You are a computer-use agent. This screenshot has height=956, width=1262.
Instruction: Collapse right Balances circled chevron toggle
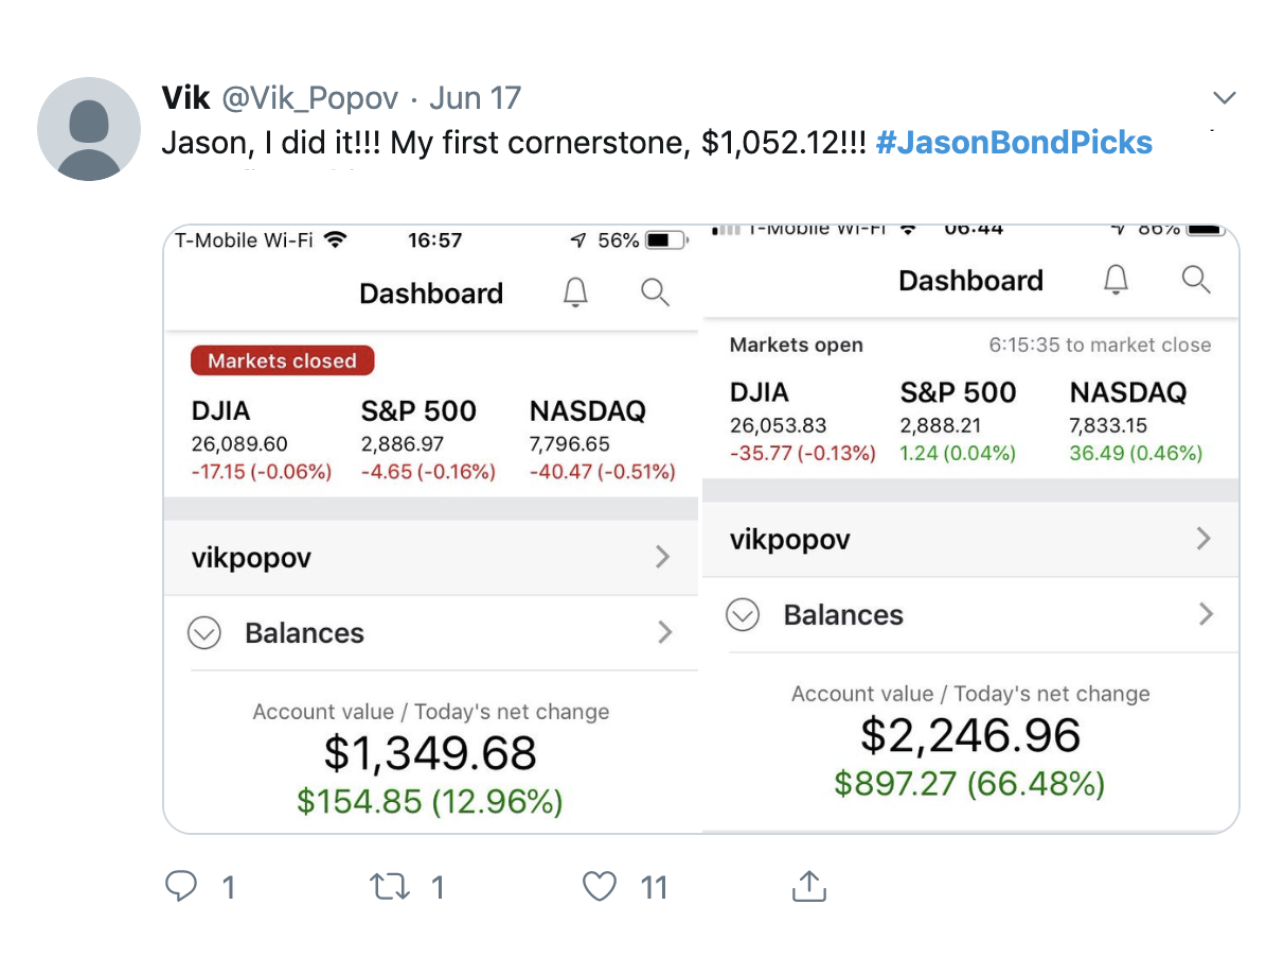[x=743, y=614]
